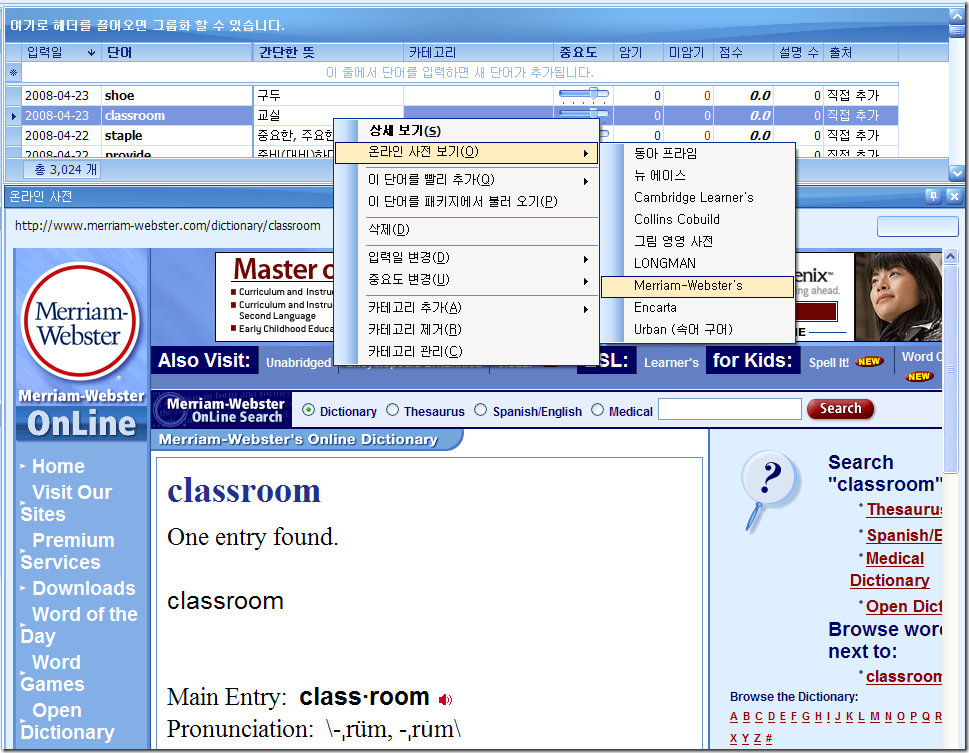969x753 pixels.
Task: Select the Spanish/English radio button
Action: [481, 410]
